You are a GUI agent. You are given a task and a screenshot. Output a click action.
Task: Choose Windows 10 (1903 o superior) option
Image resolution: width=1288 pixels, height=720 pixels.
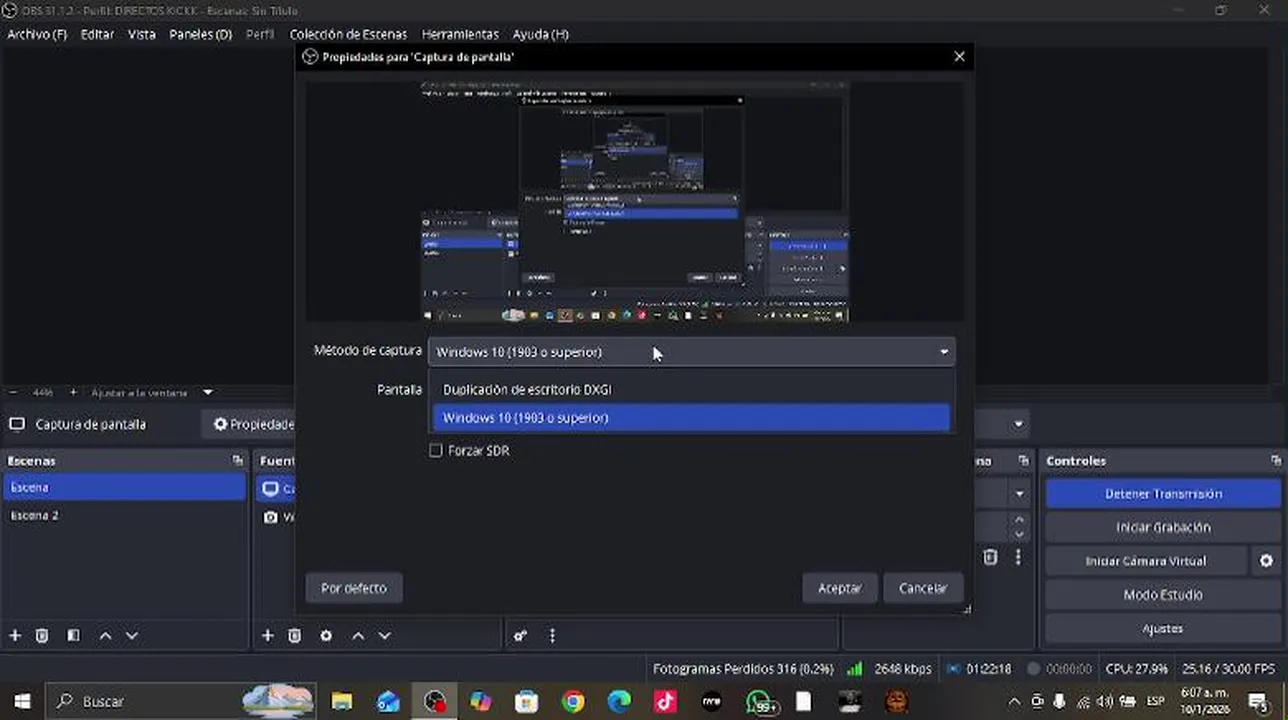coord(691,418)
